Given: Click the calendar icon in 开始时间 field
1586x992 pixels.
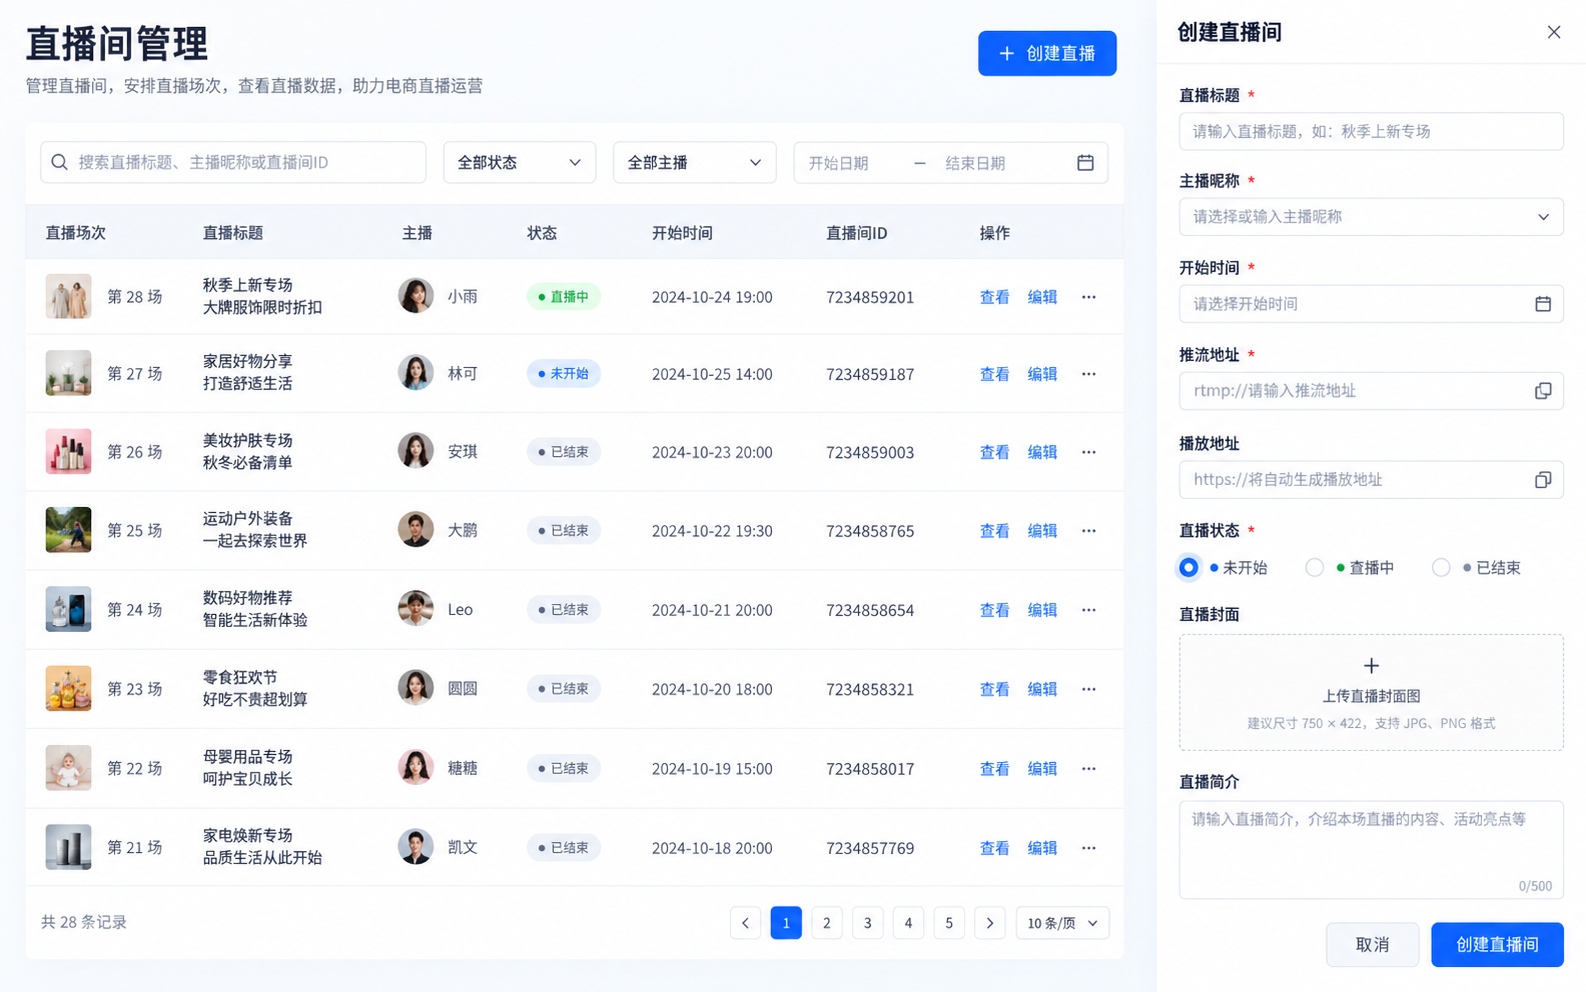Looking at the screenshot, I should click(x=1543, y=304).
